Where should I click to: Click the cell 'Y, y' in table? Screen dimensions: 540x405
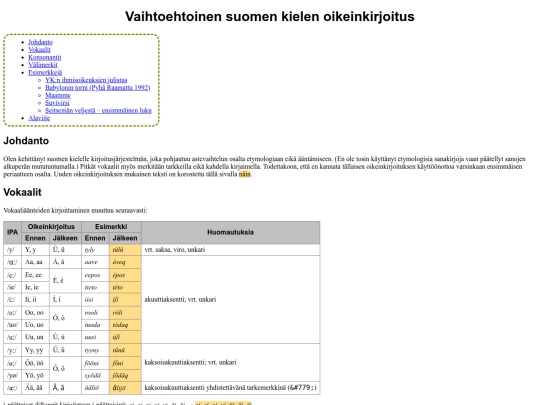click(x=35, y=250)
